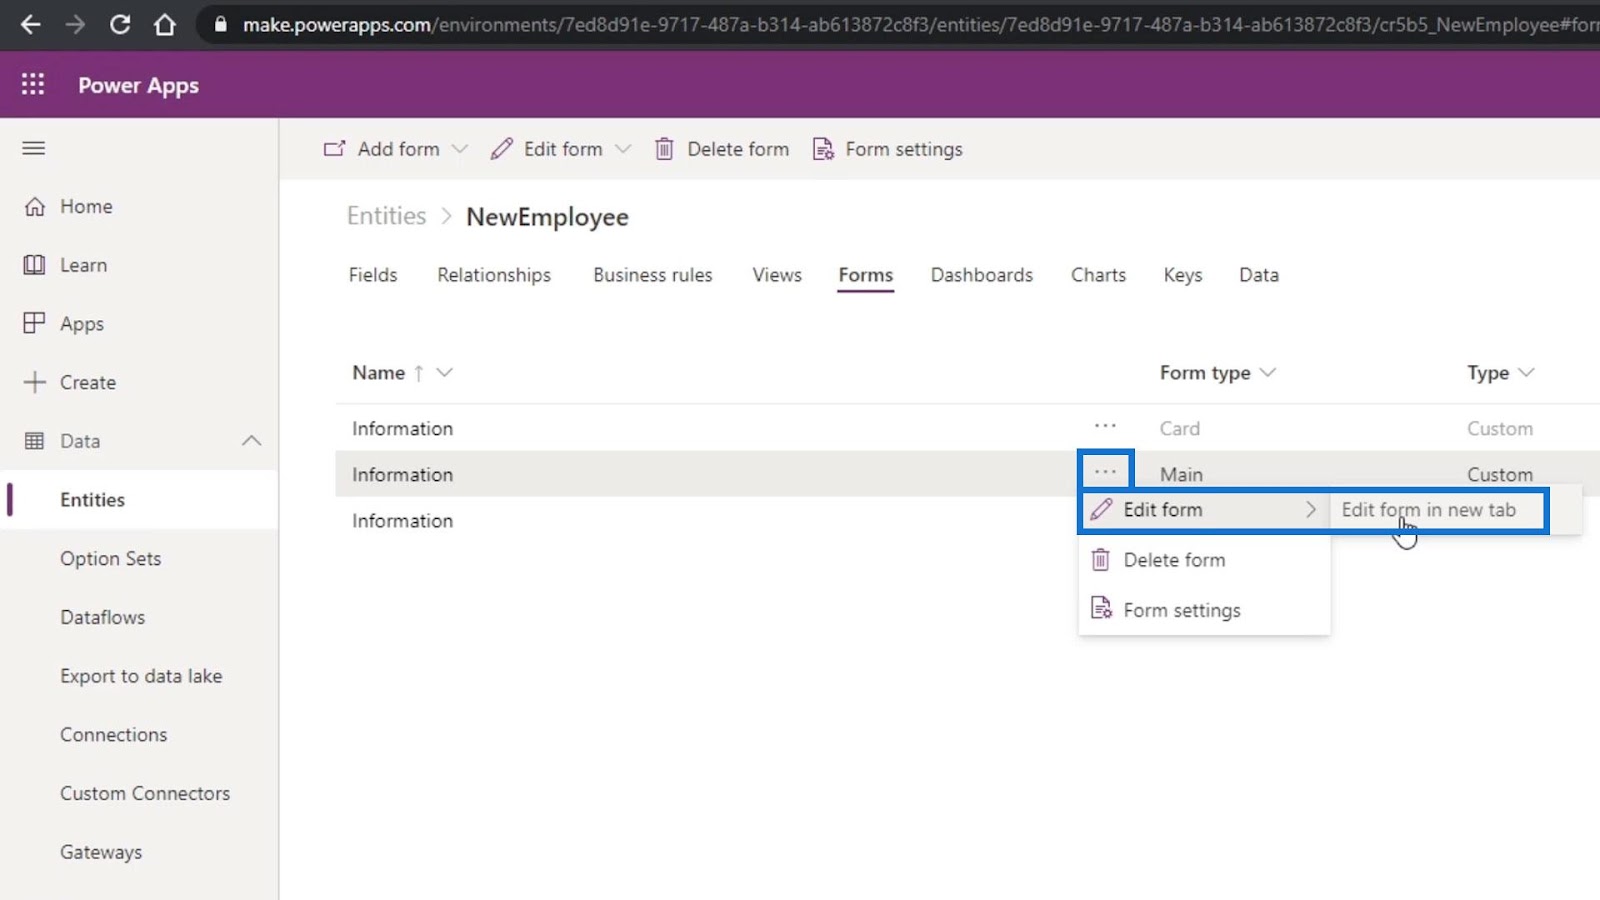
Task: Select the Card Information form name
Action: 402,428
